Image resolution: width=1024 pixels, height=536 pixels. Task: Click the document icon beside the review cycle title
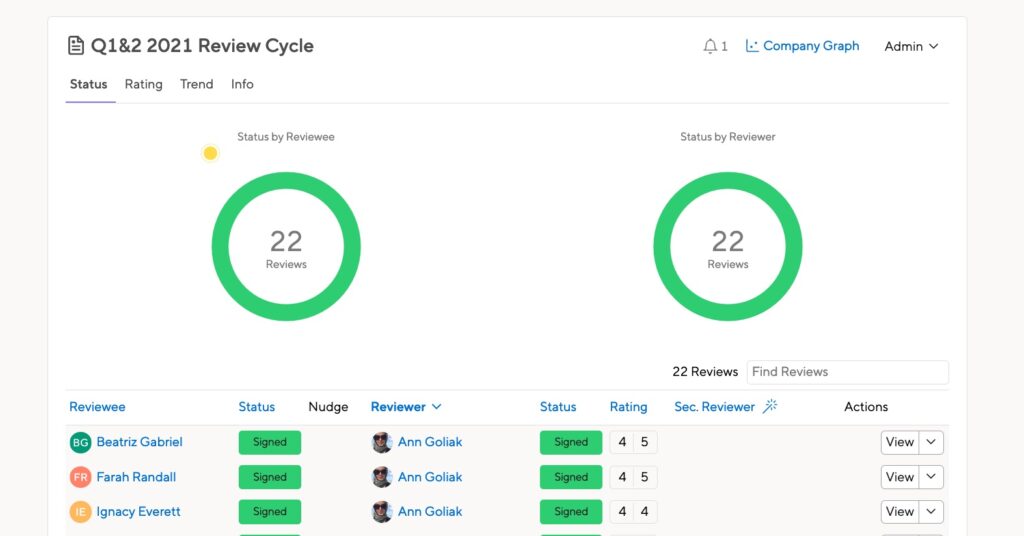click(x=76, y=46)
